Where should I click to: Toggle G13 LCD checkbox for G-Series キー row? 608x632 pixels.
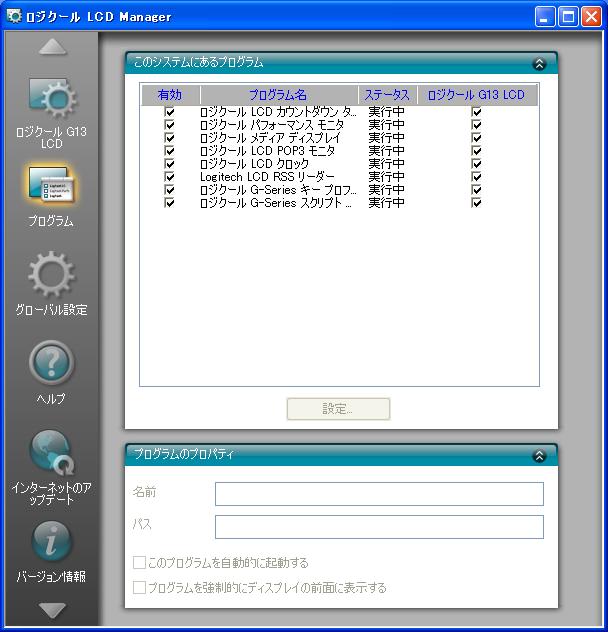tap(476, 189)
